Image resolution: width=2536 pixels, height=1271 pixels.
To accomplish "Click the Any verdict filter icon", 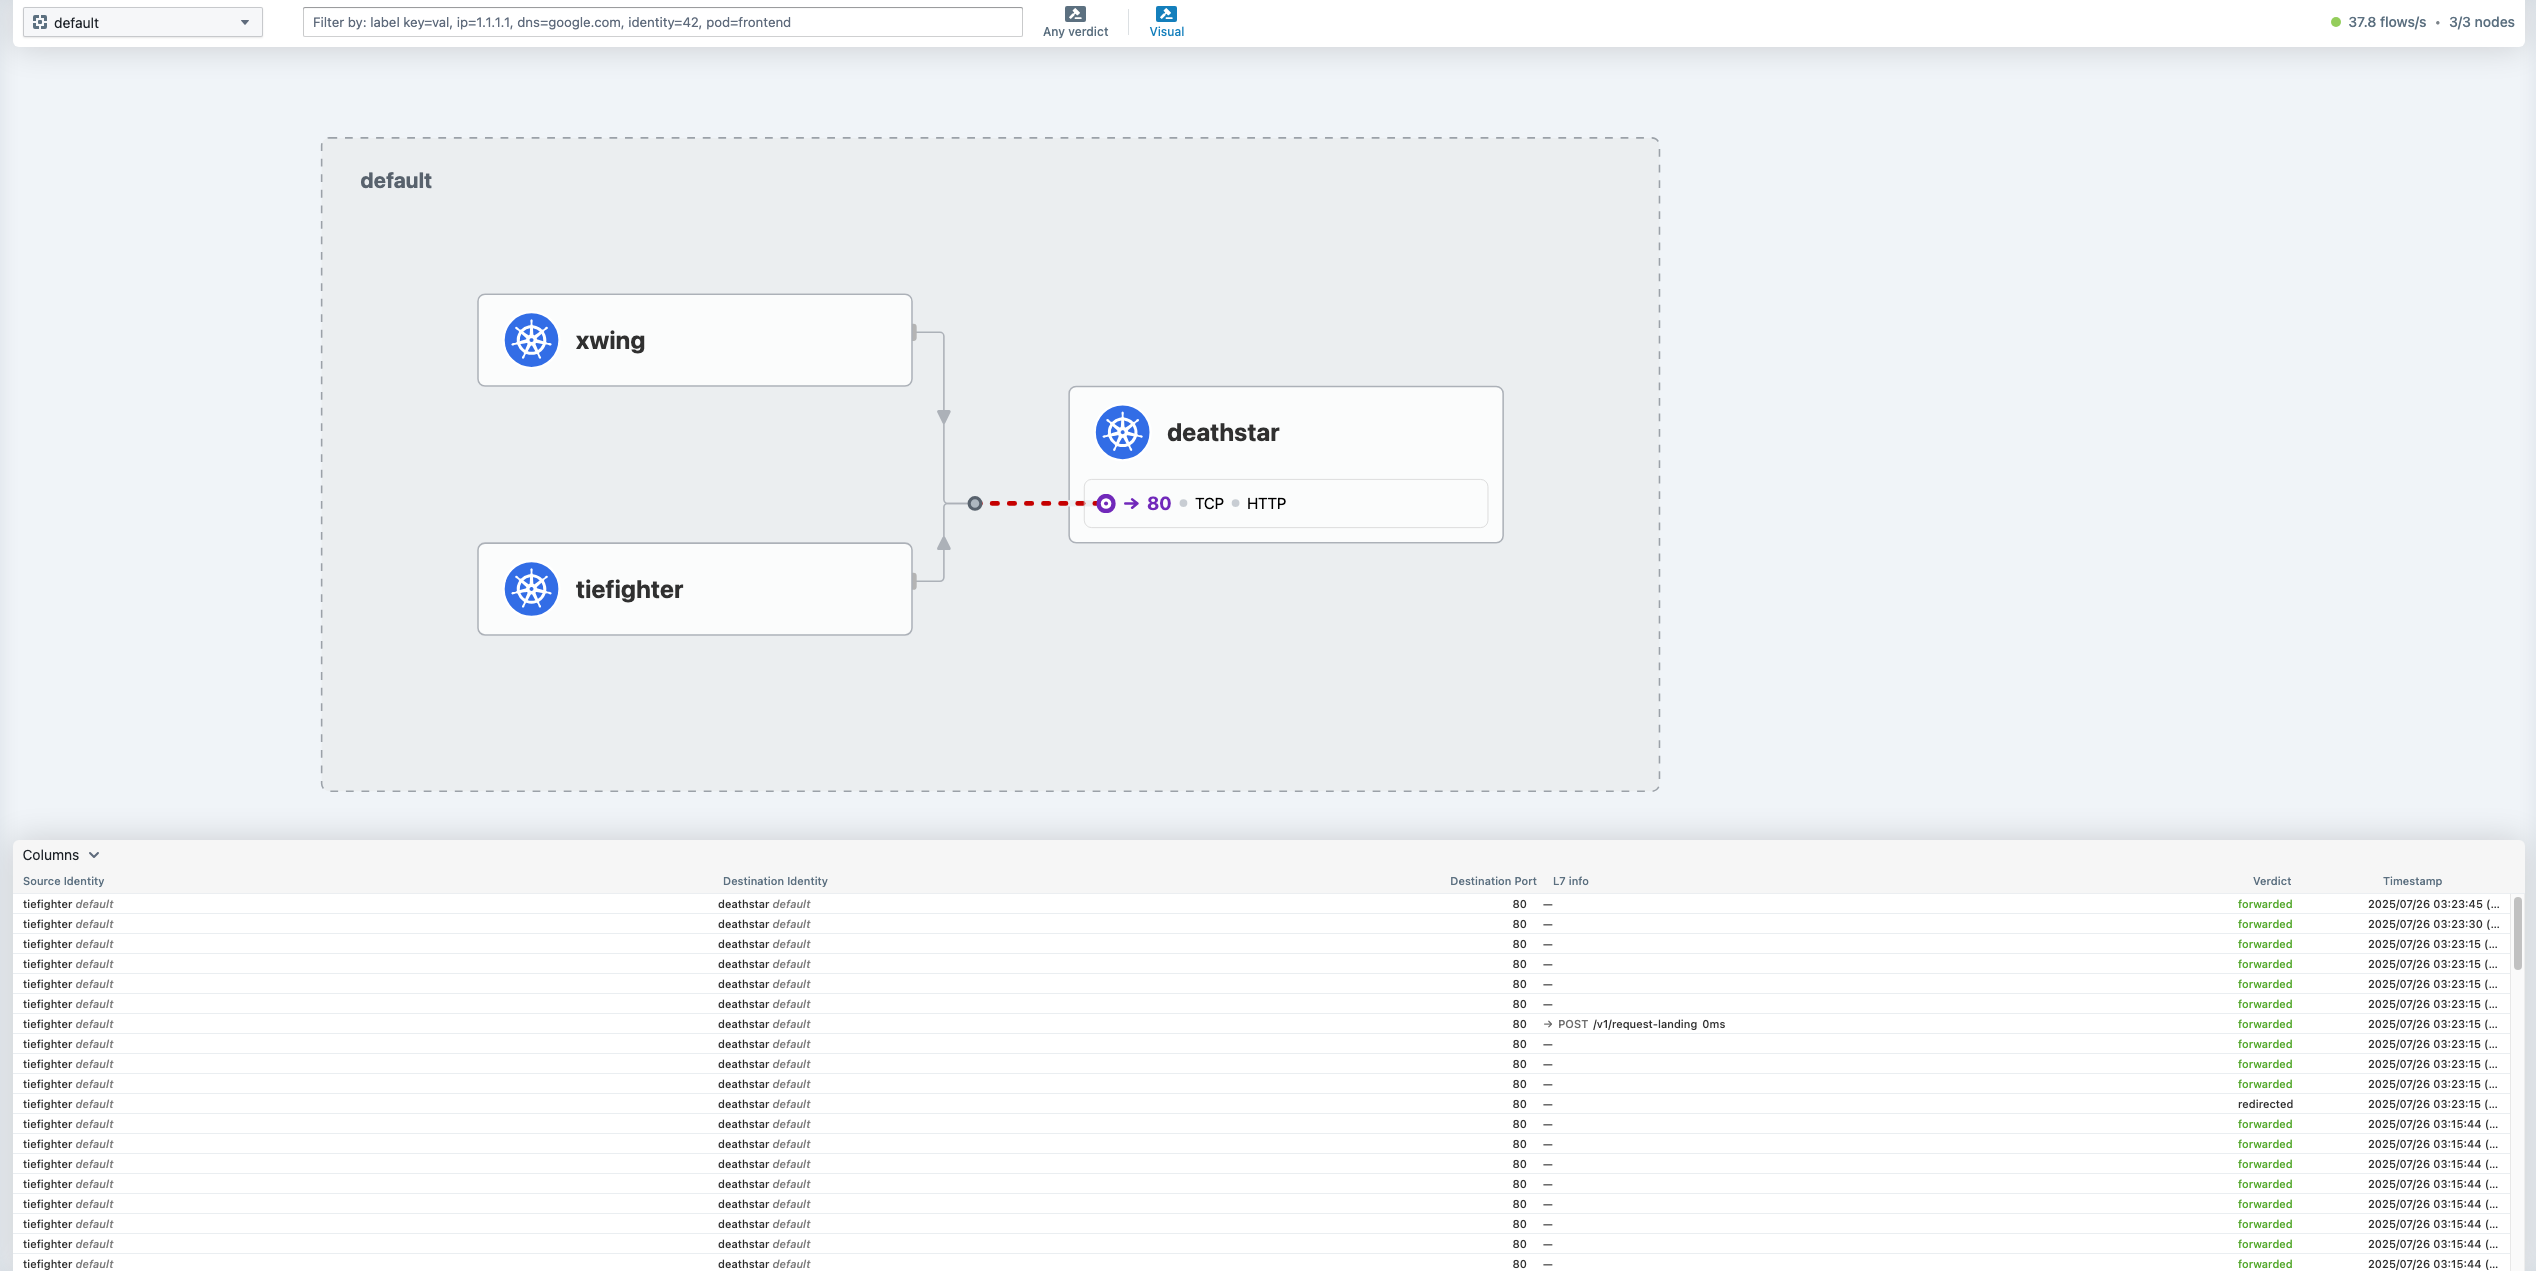I will pos(1075,14).
